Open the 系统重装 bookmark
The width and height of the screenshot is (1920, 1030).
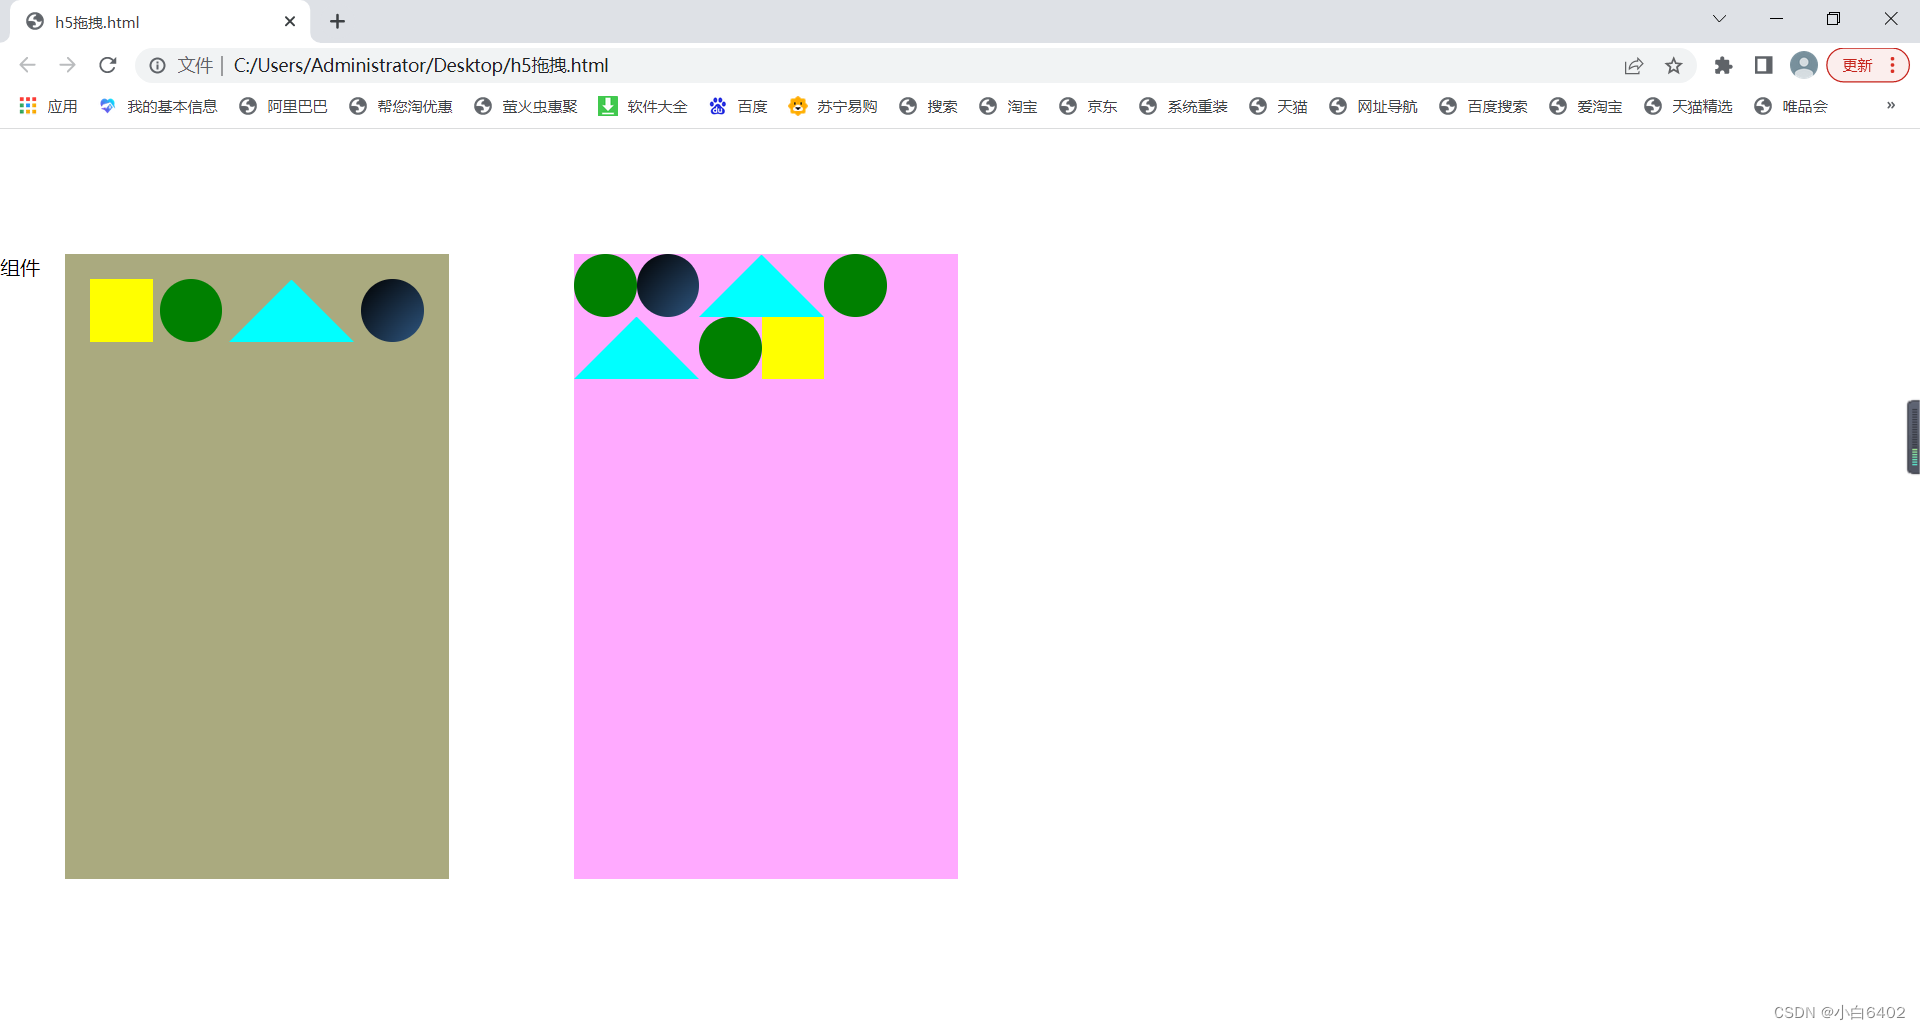[x=1183, y=106]
